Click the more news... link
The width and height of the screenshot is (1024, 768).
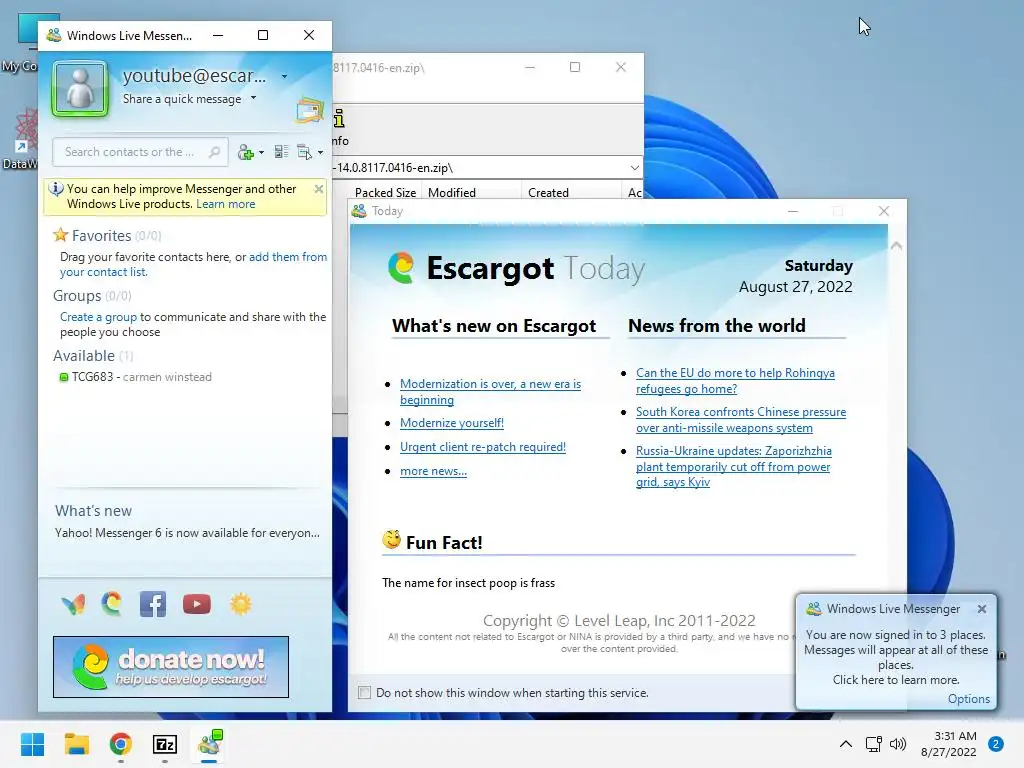pyautogui.click(x=433, y=471)
